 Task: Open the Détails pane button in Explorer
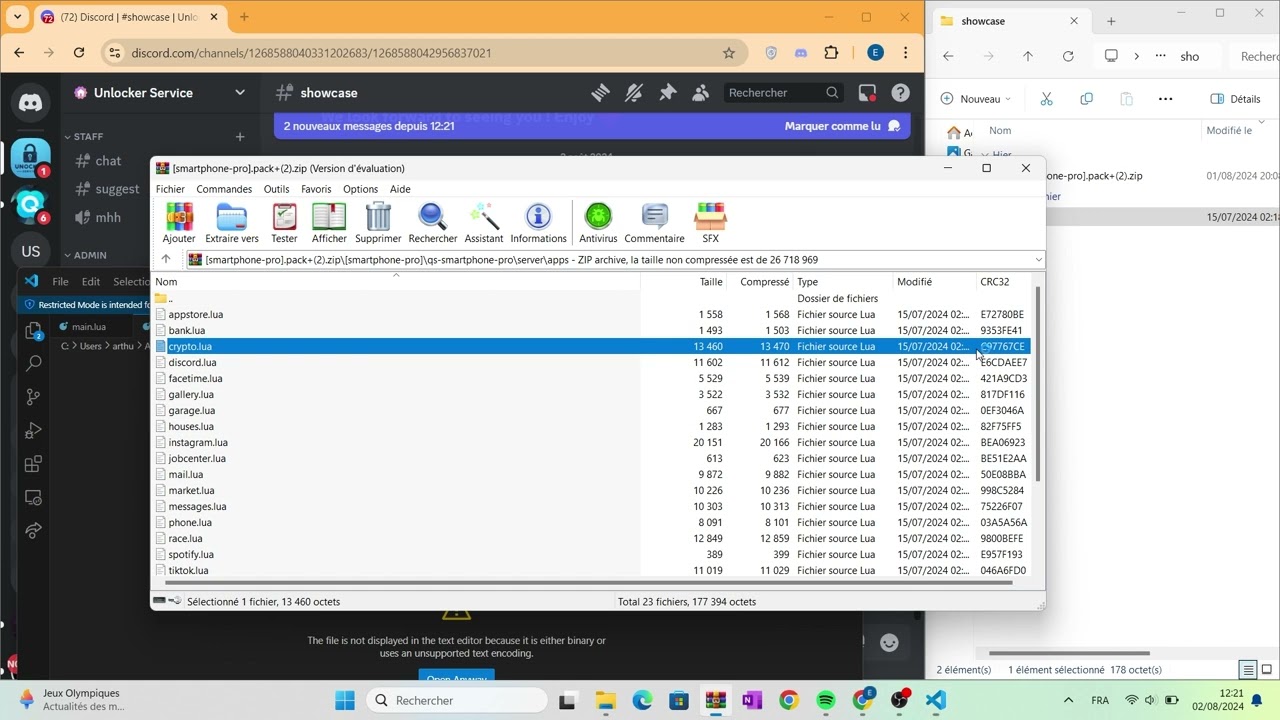tap(1235, 99)
